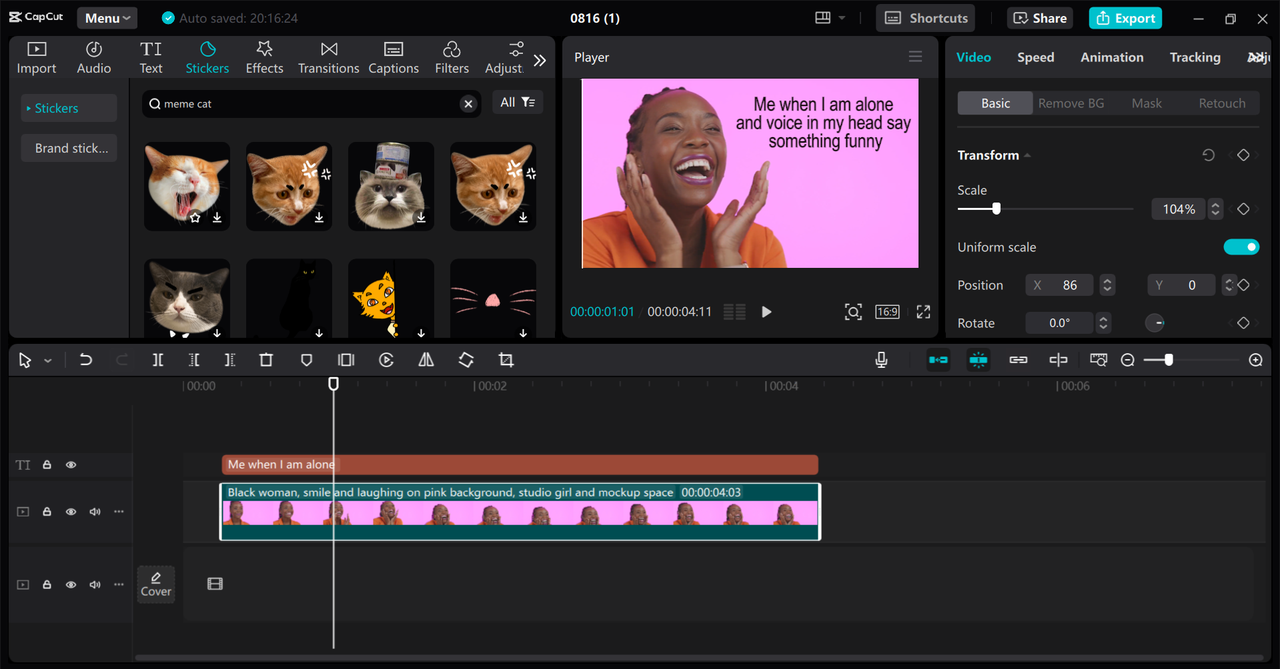Undo the last action
Viewport: 1280px width, 669px height.
(86, 360)
